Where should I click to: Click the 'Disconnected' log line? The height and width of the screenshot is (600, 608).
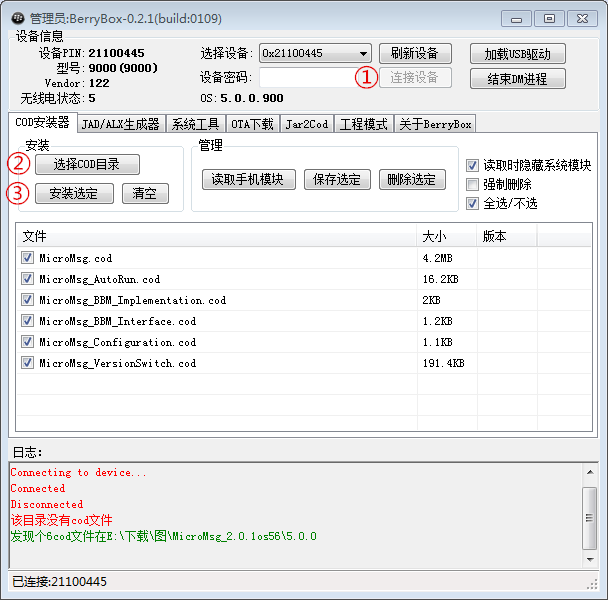pos(47,504)
